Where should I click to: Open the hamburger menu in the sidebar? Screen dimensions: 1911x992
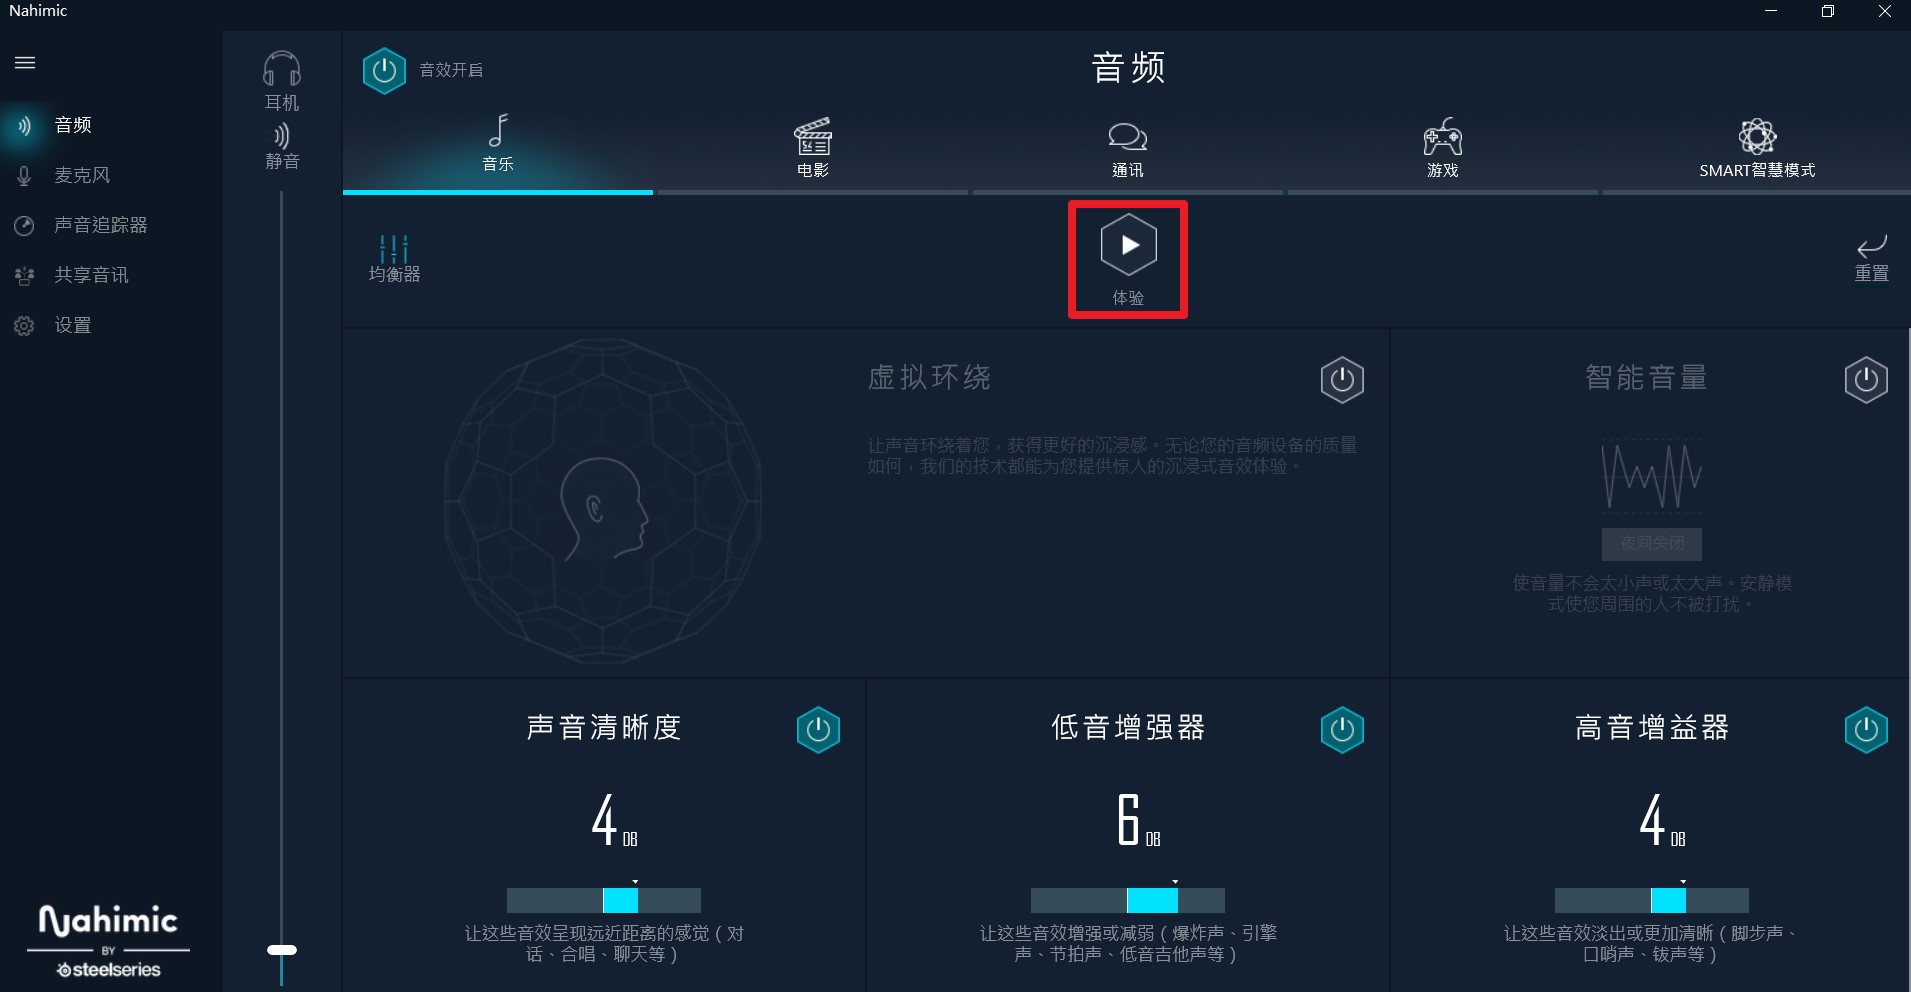(x=25, y=63)
